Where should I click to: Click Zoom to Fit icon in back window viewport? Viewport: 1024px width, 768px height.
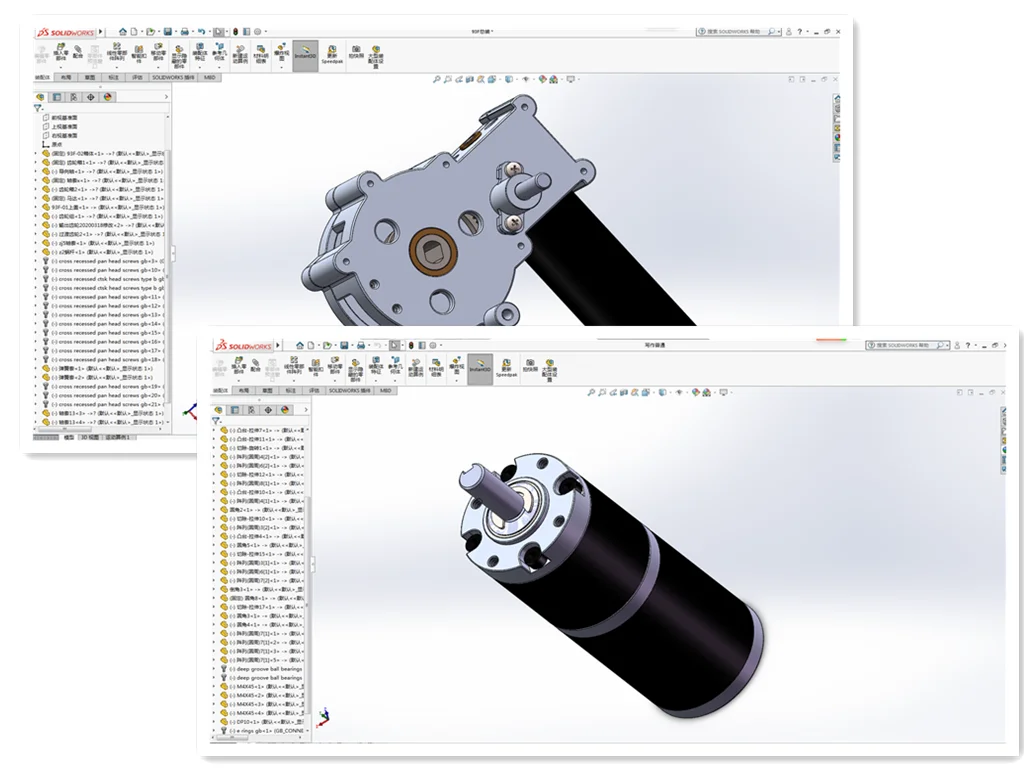[436, 79]
